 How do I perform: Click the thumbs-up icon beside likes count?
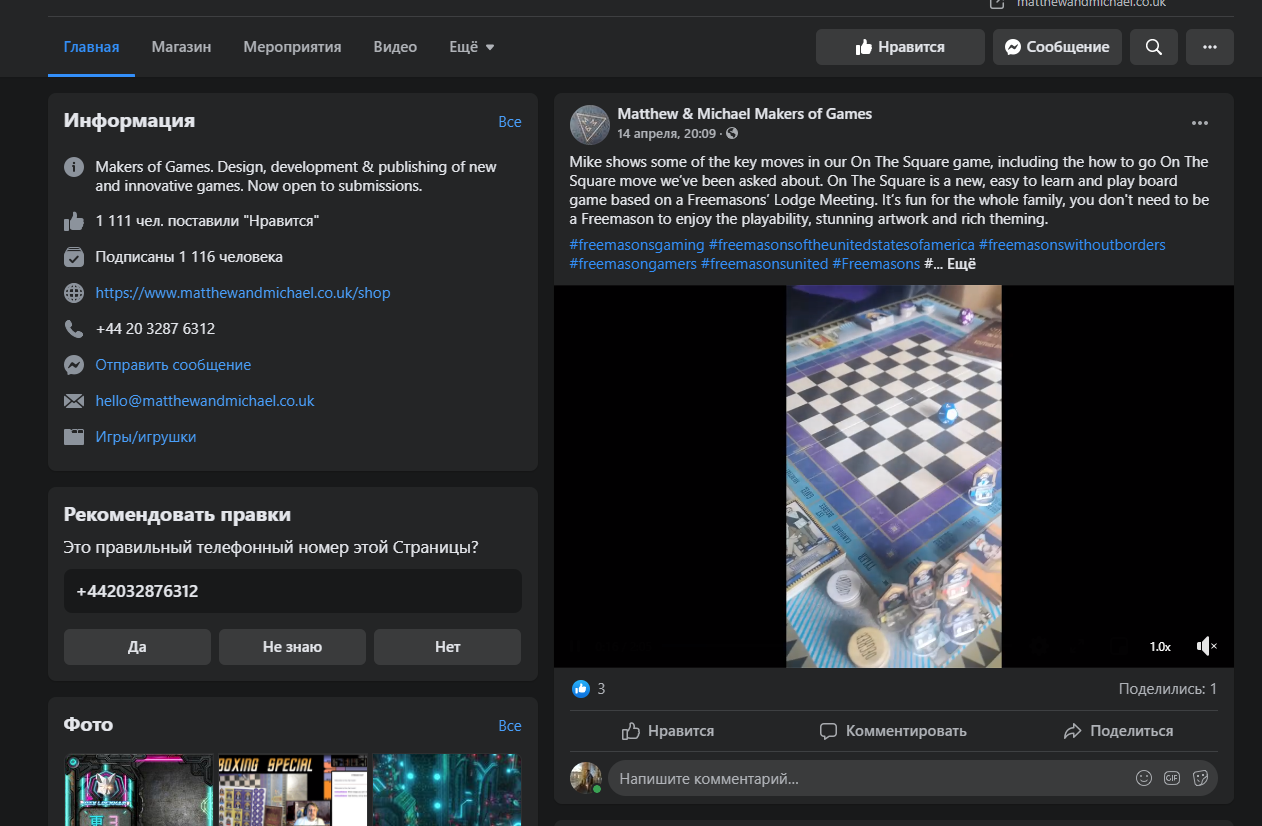point(74,221)
